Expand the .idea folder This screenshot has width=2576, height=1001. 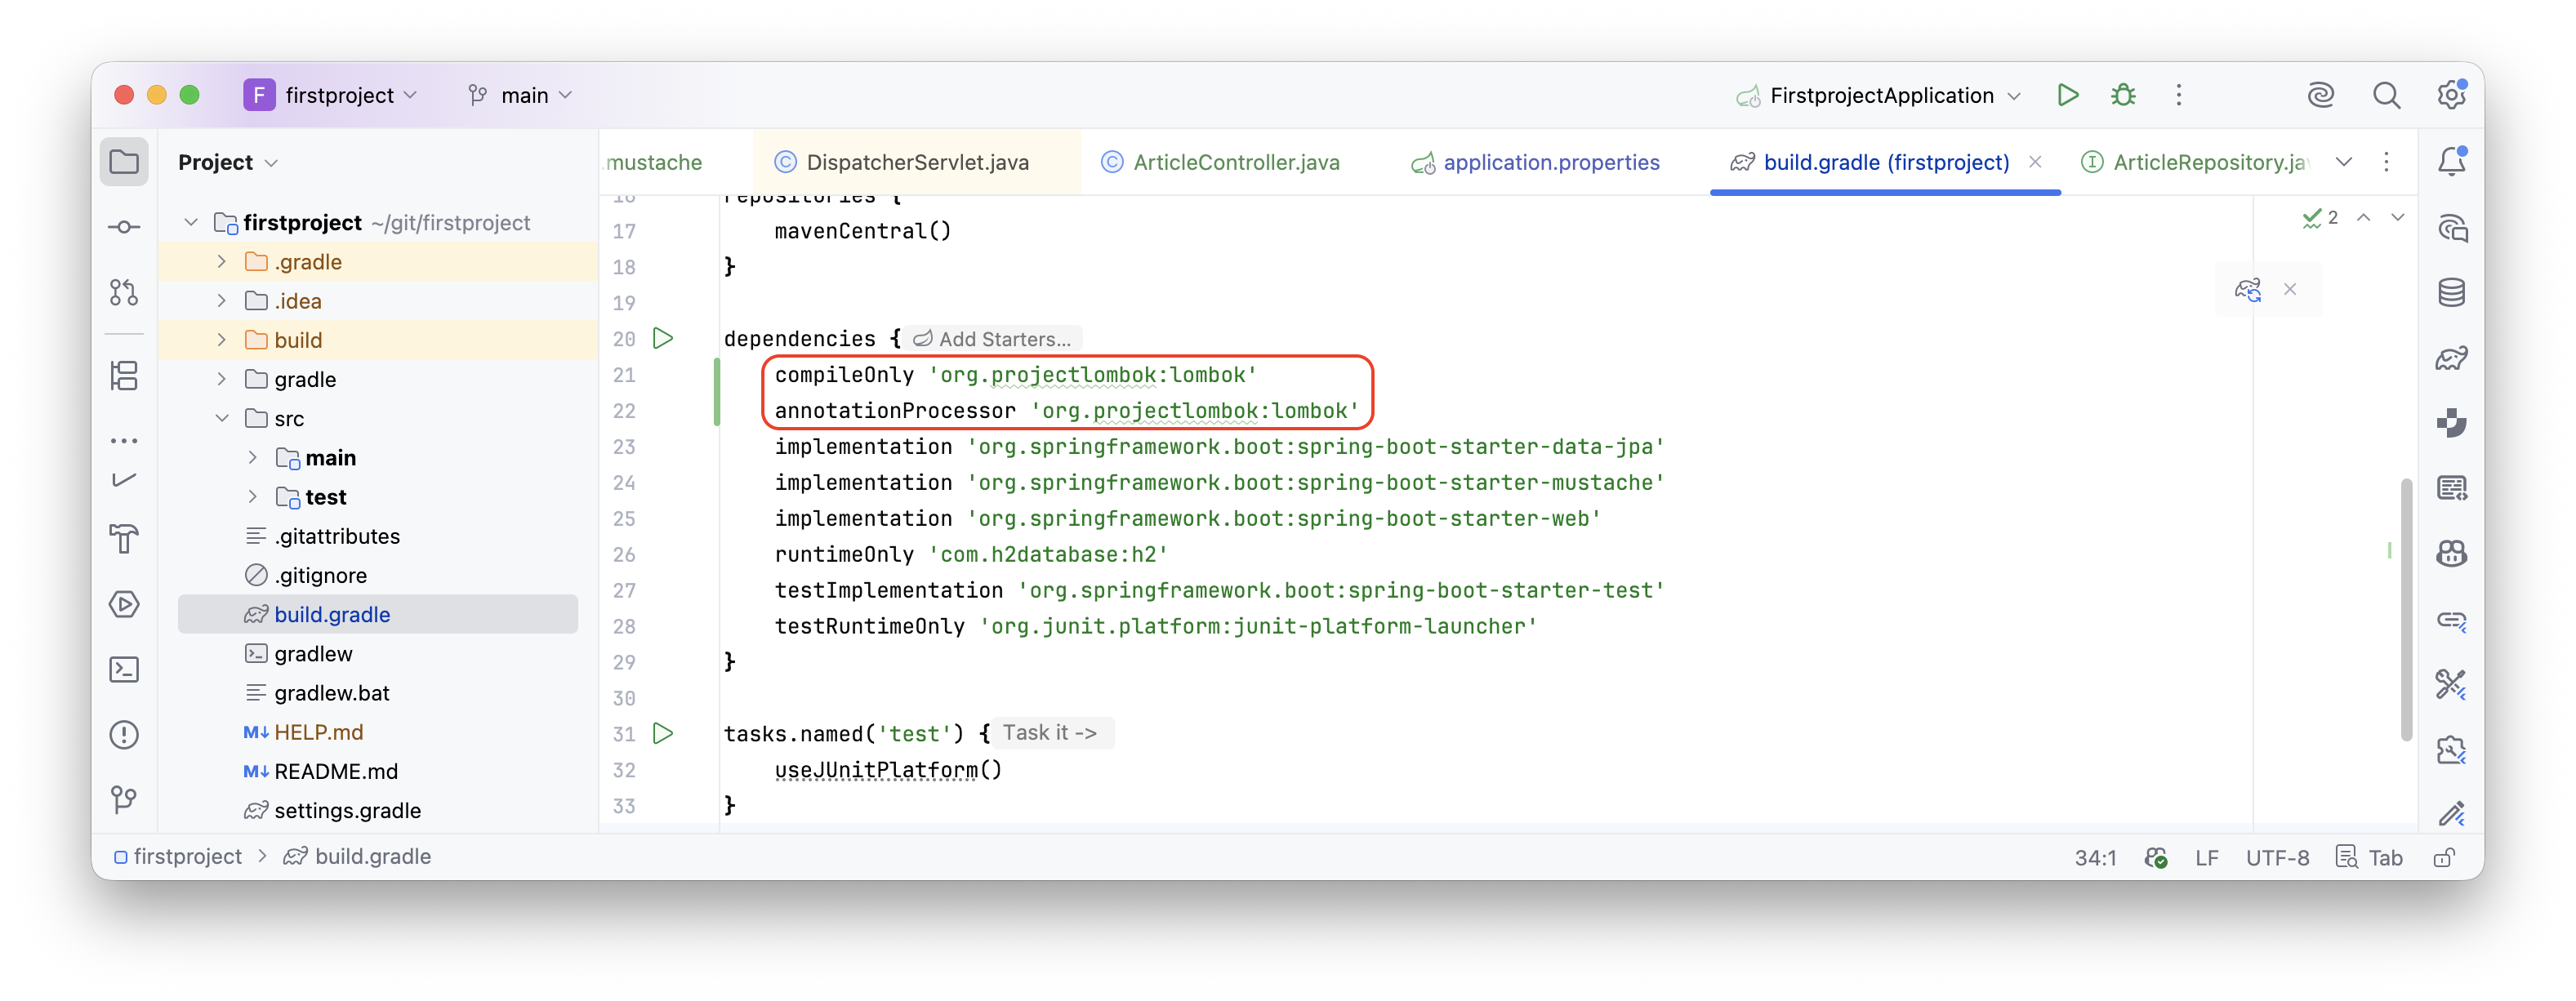(222, 300)
